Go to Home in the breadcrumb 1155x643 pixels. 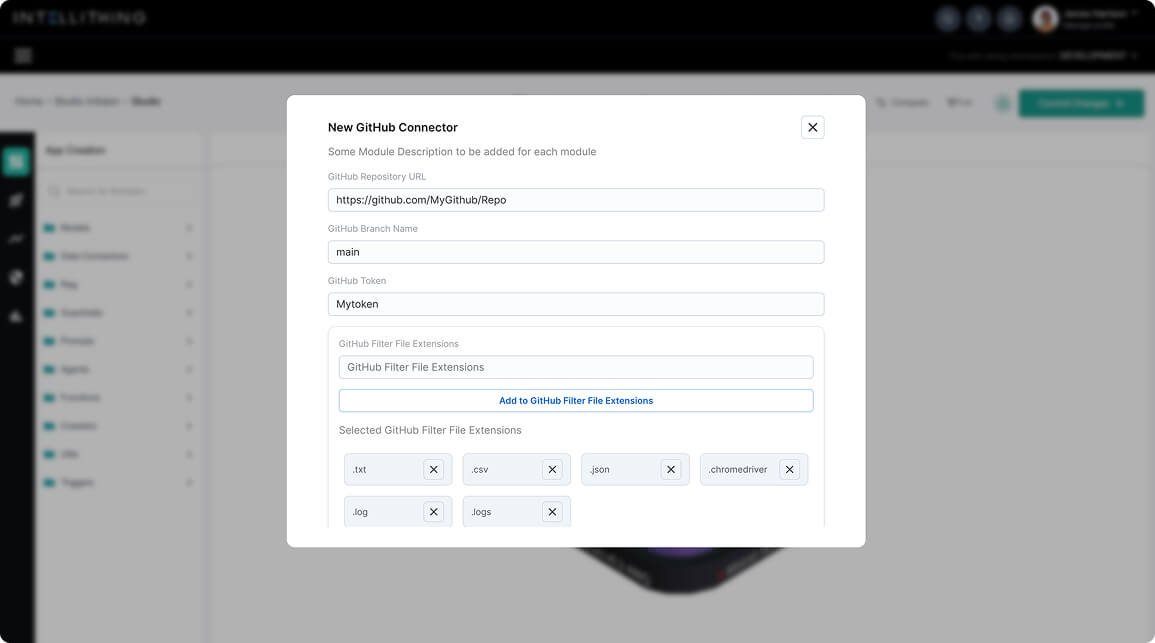click(29, 101)
